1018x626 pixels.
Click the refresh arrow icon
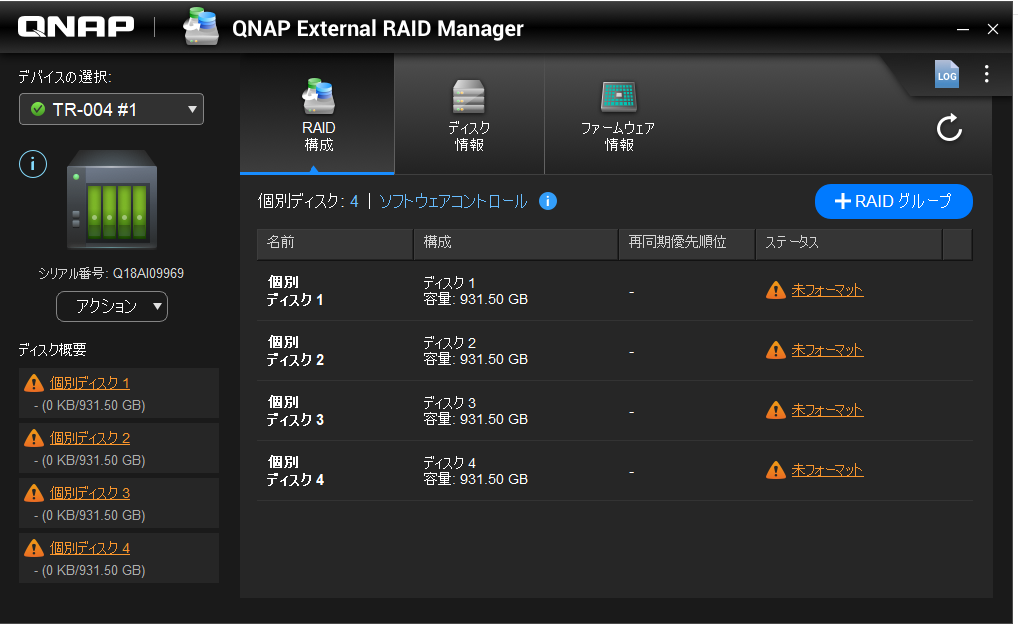click(x=948, y=128)
